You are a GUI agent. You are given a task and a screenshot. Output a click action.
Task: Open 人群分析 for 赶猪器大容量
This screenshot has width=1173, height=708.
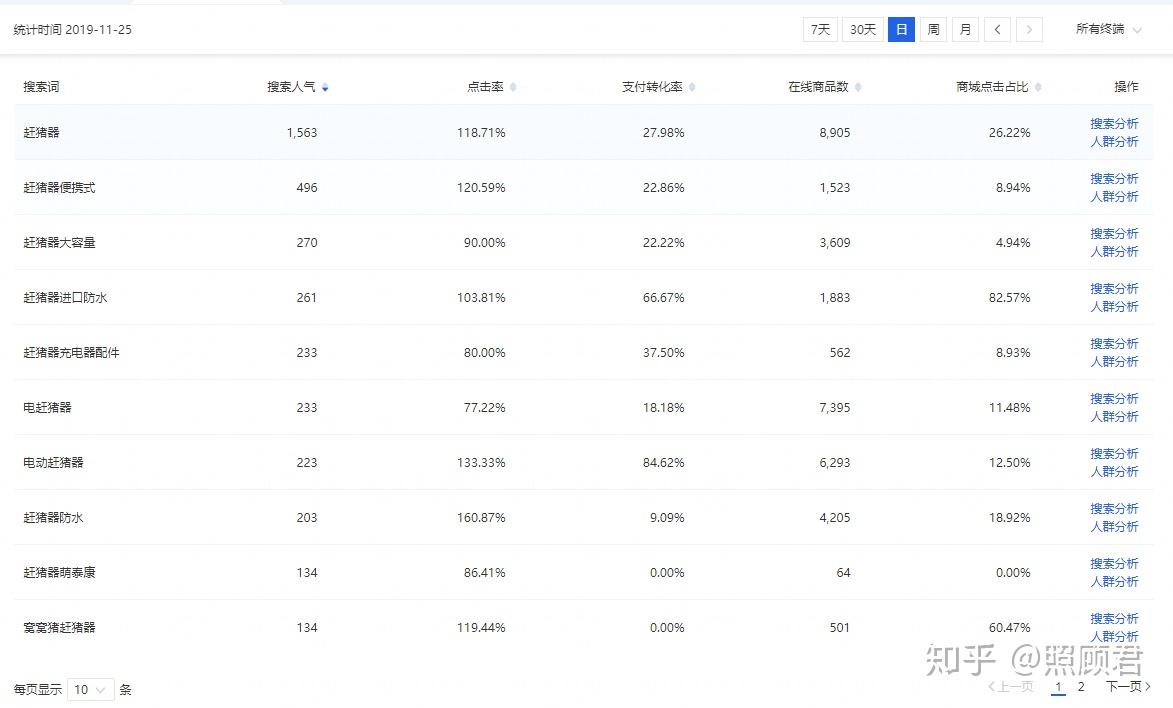point(1114,251)
